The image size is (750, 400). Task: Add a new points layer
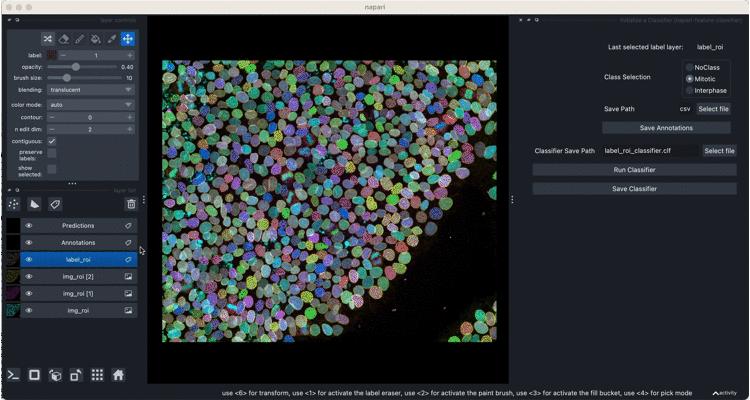(x=14, y=204)
